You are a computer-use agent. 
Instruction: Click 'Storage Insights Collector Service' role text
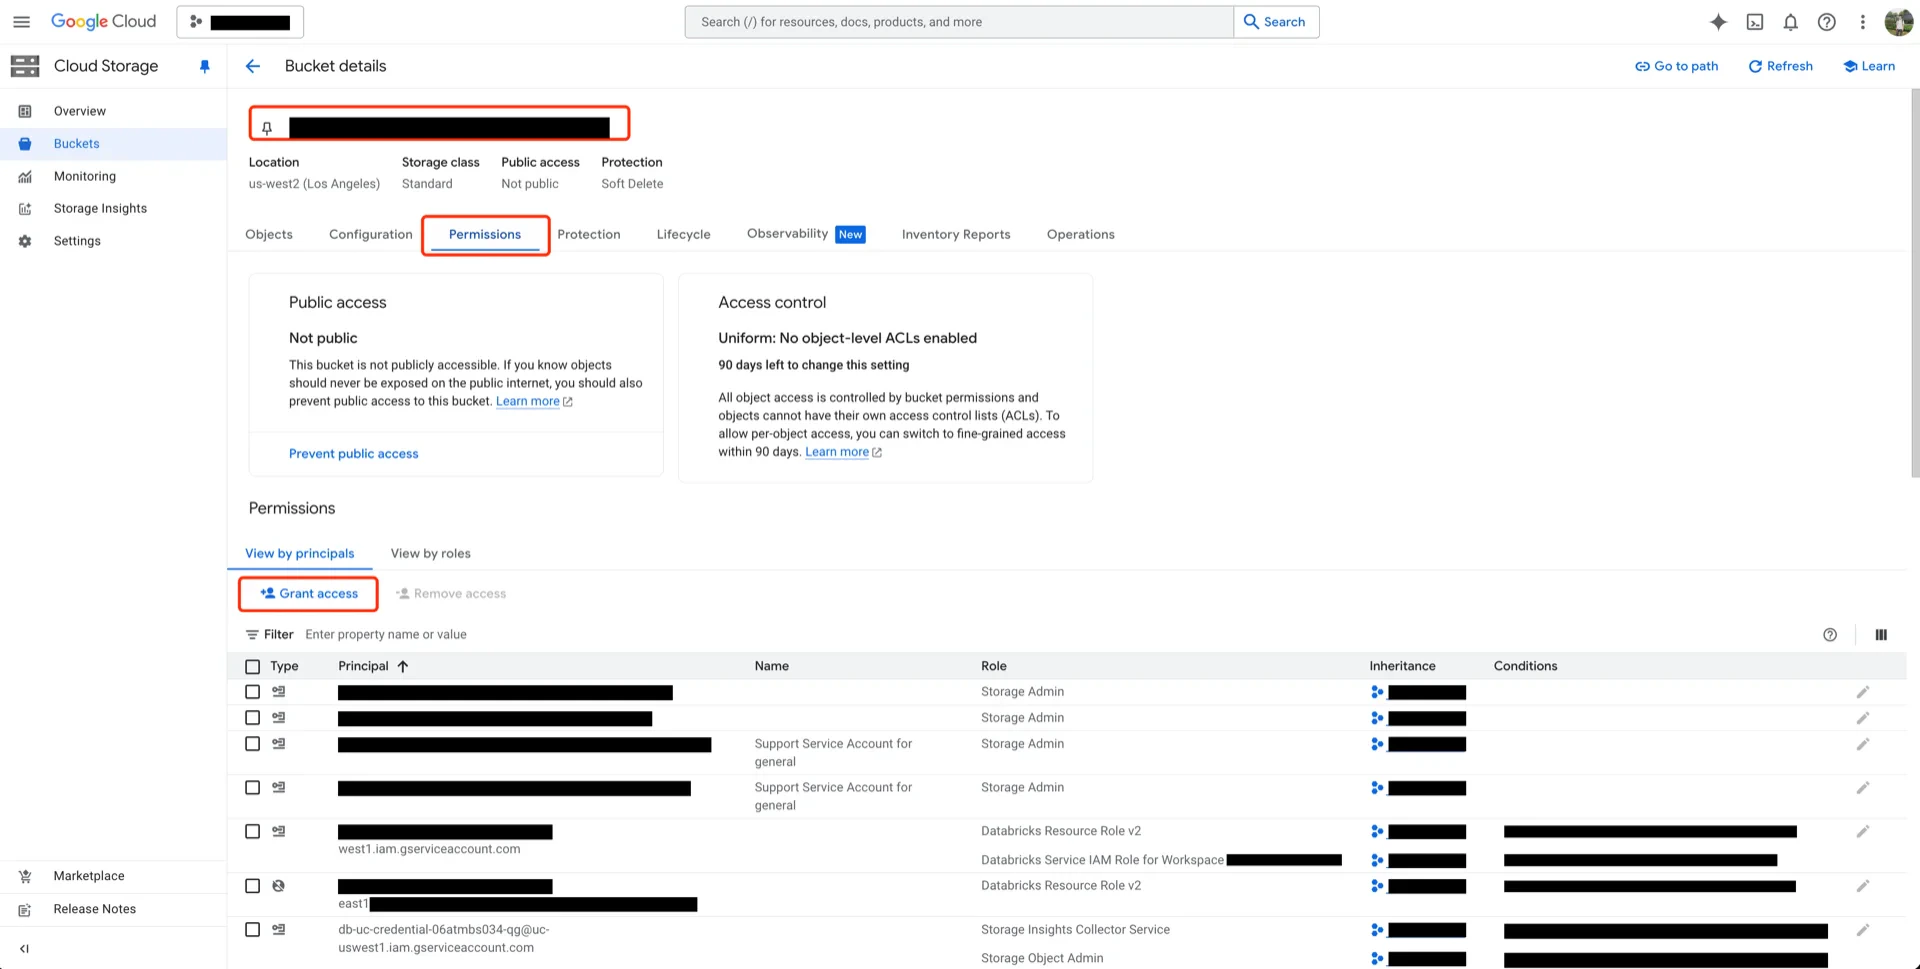coord(1075,930)
